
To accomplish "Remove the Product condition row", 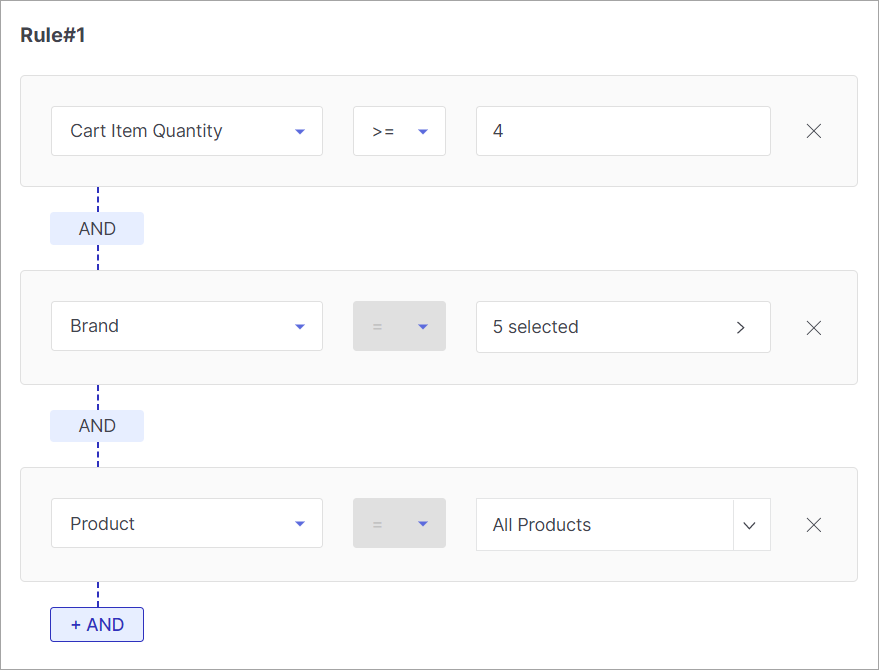I will (x=813, y=525).
